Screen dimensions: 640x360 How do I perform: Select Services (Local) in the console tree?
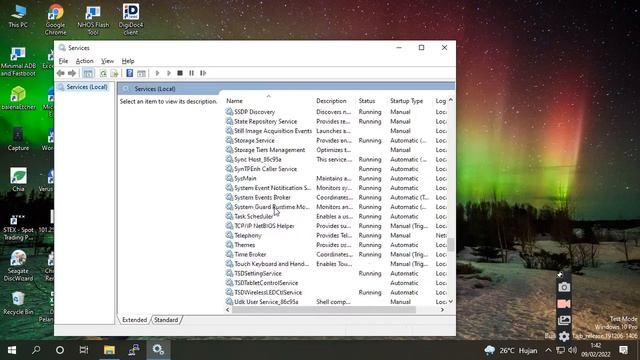(87, 87)
